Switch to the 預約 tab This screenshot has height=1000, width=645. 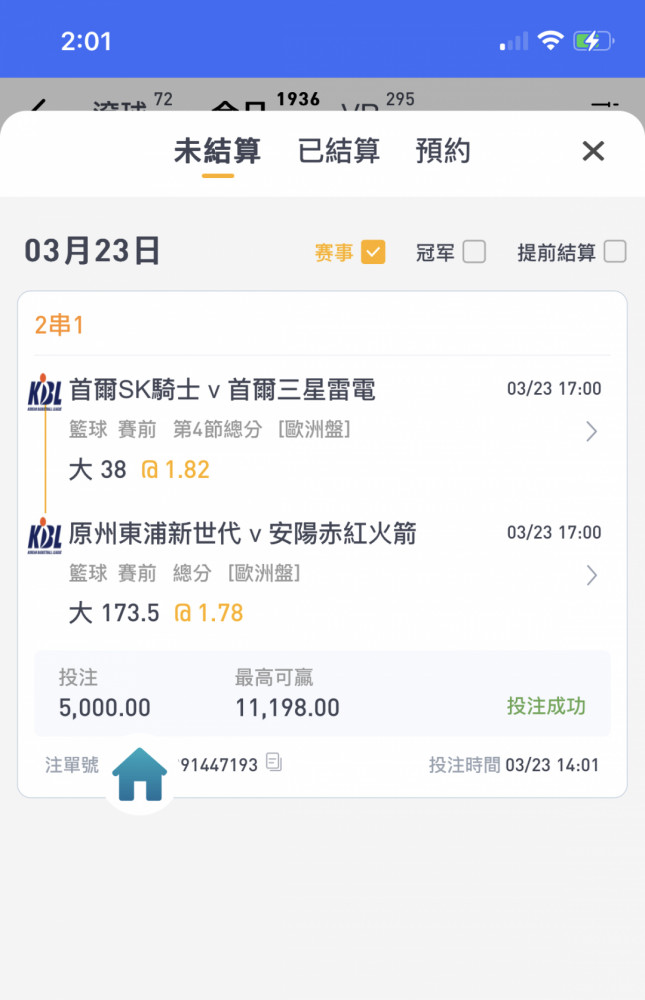[x=443, y=152]
